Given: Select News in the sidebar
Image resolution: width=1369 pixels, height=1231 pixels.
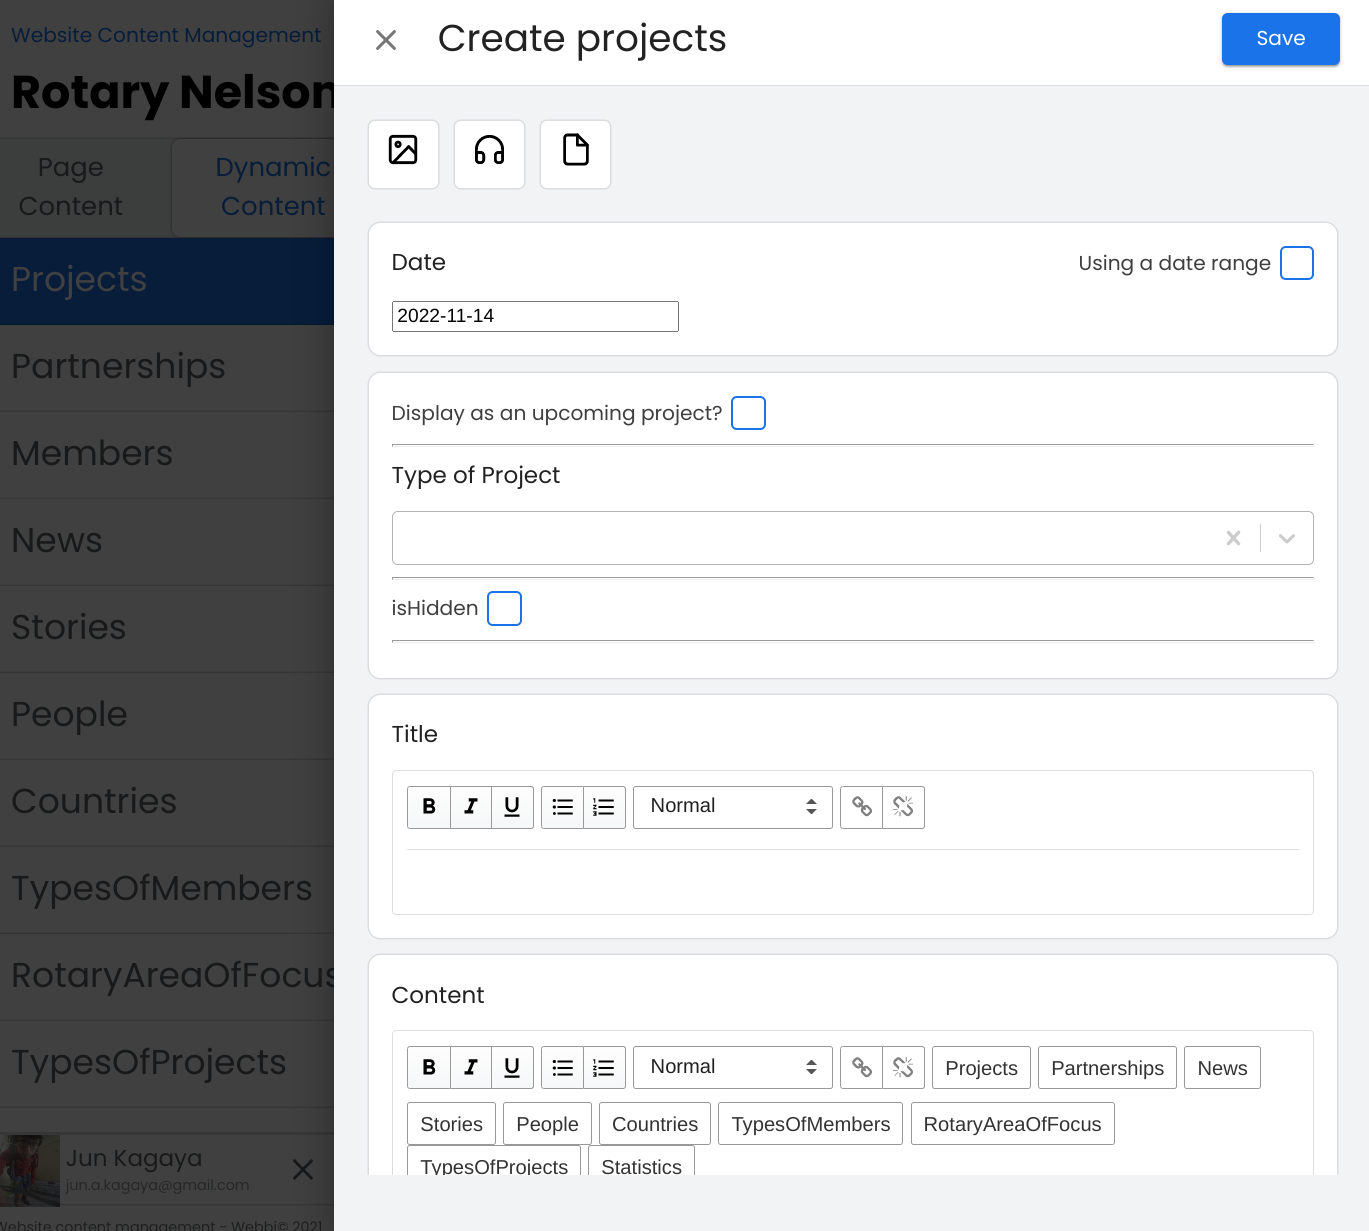Looking at the screenshot, I should click(167, 542).
